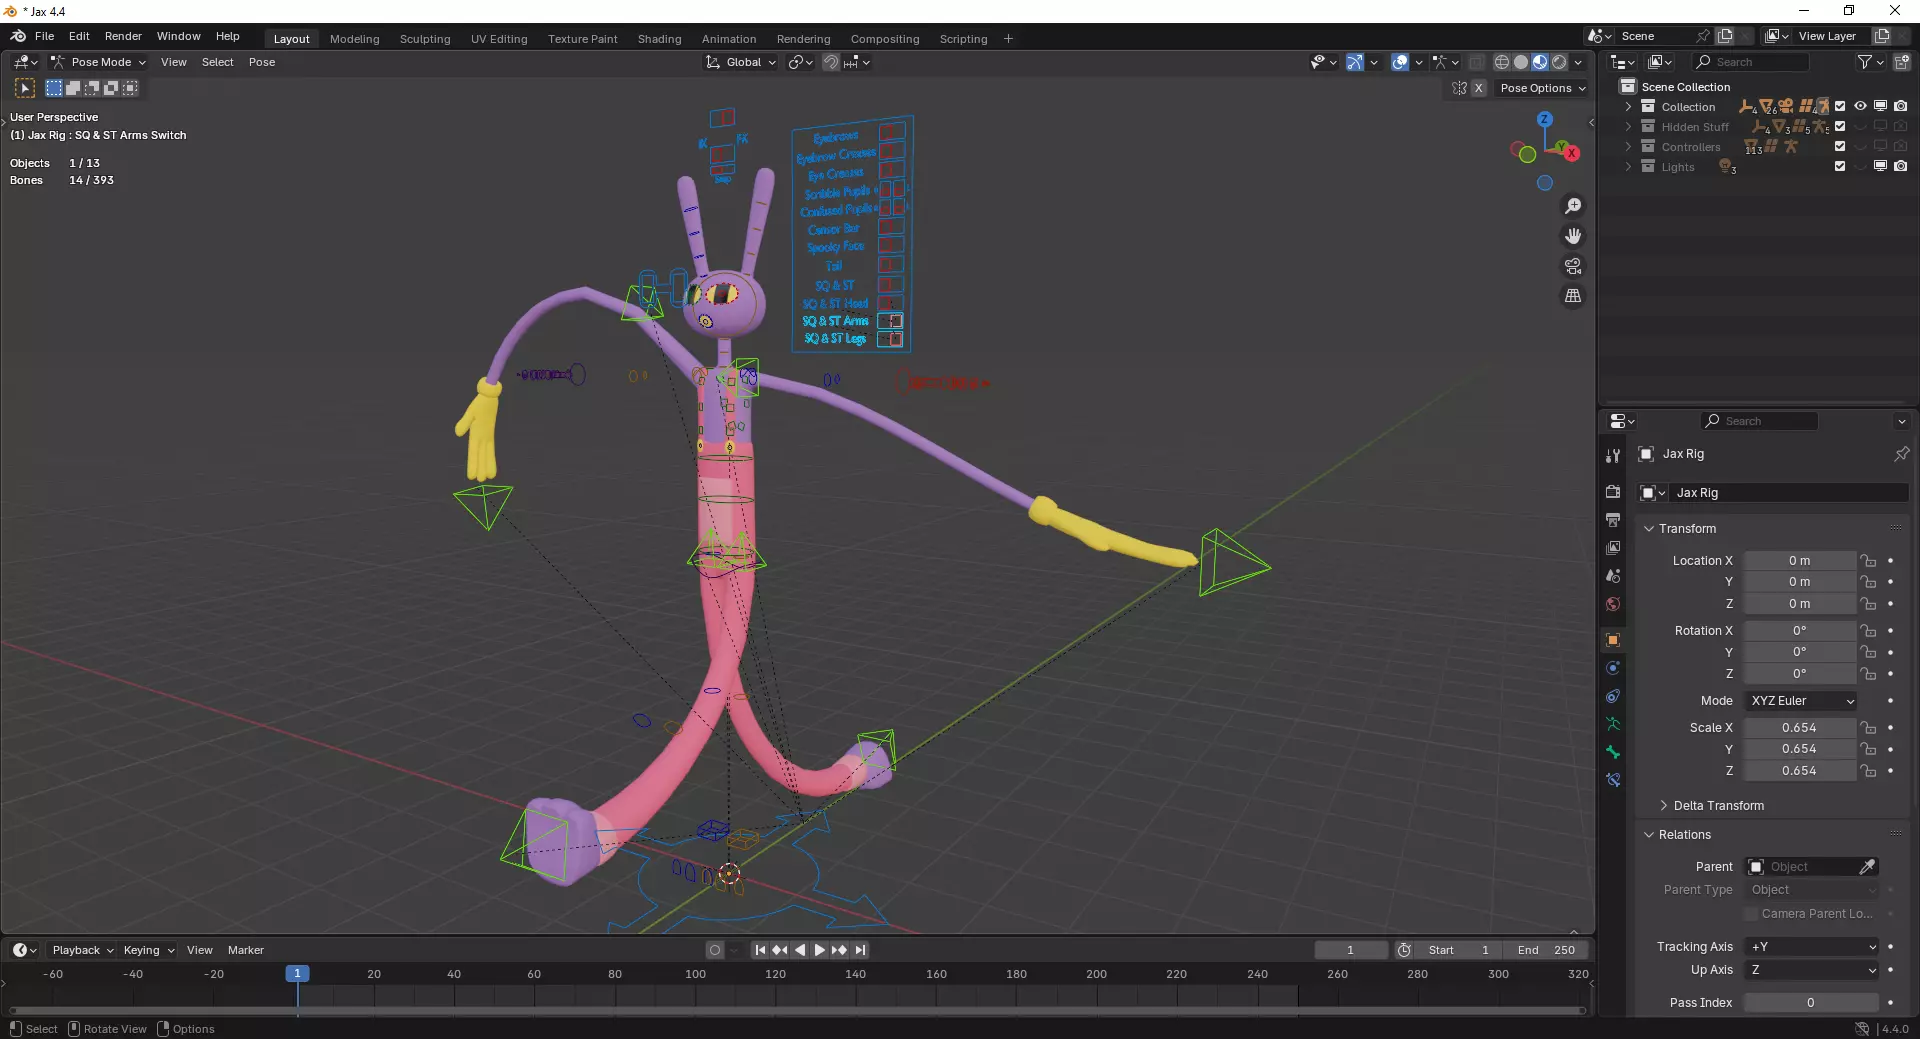Lock the Location X field

point(1868,561)
